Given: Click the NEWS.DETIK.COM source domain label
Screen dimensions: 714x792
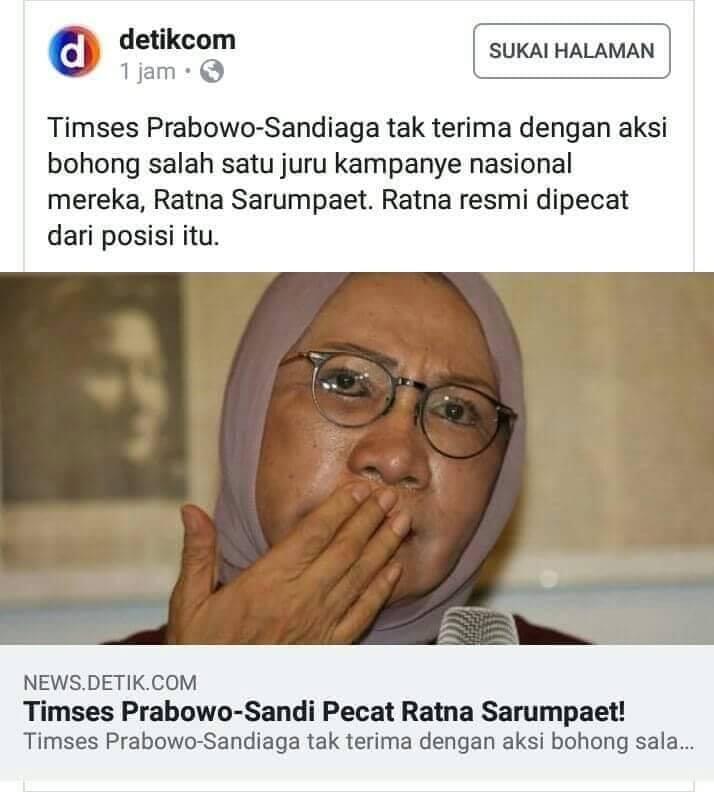Looking at the screenshot, I should (x=110, y=683).
